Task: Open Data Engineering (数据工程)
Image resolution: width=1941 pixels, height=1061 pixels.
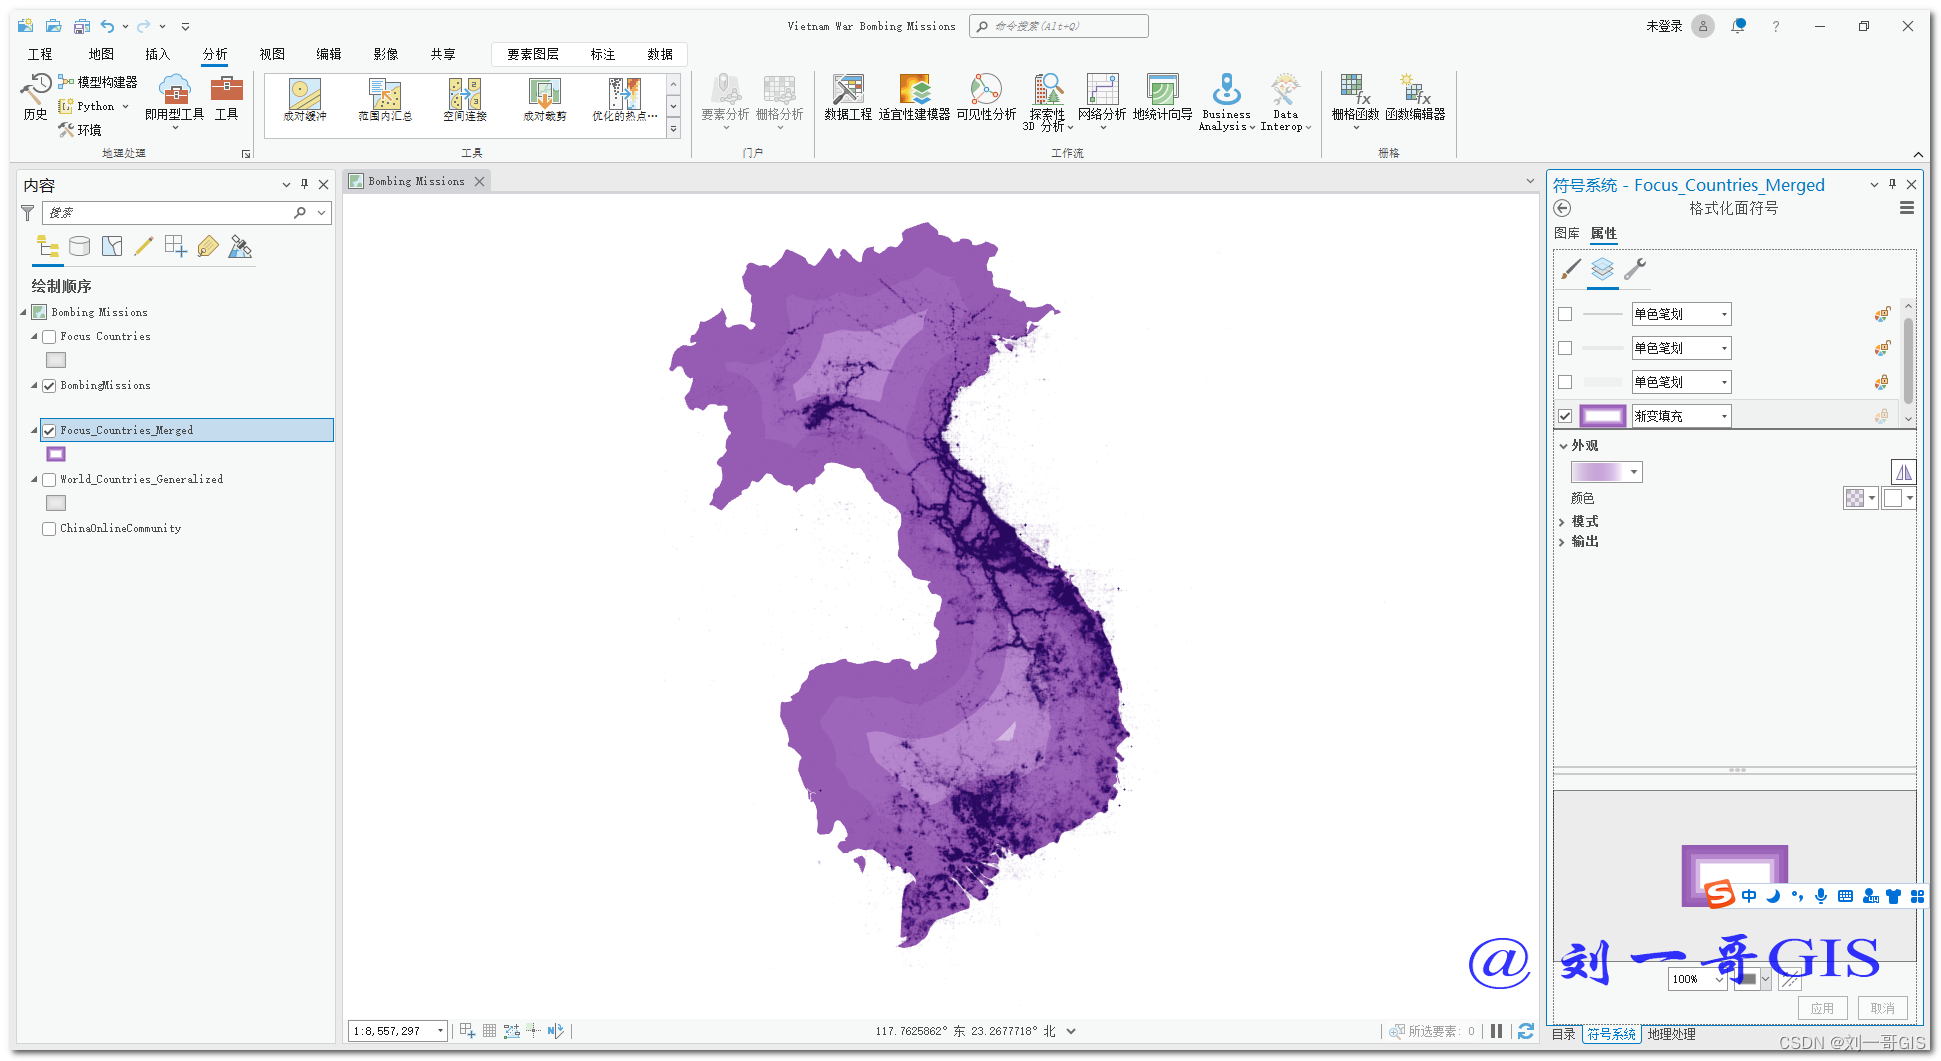Action: click(x=848, y=98)
